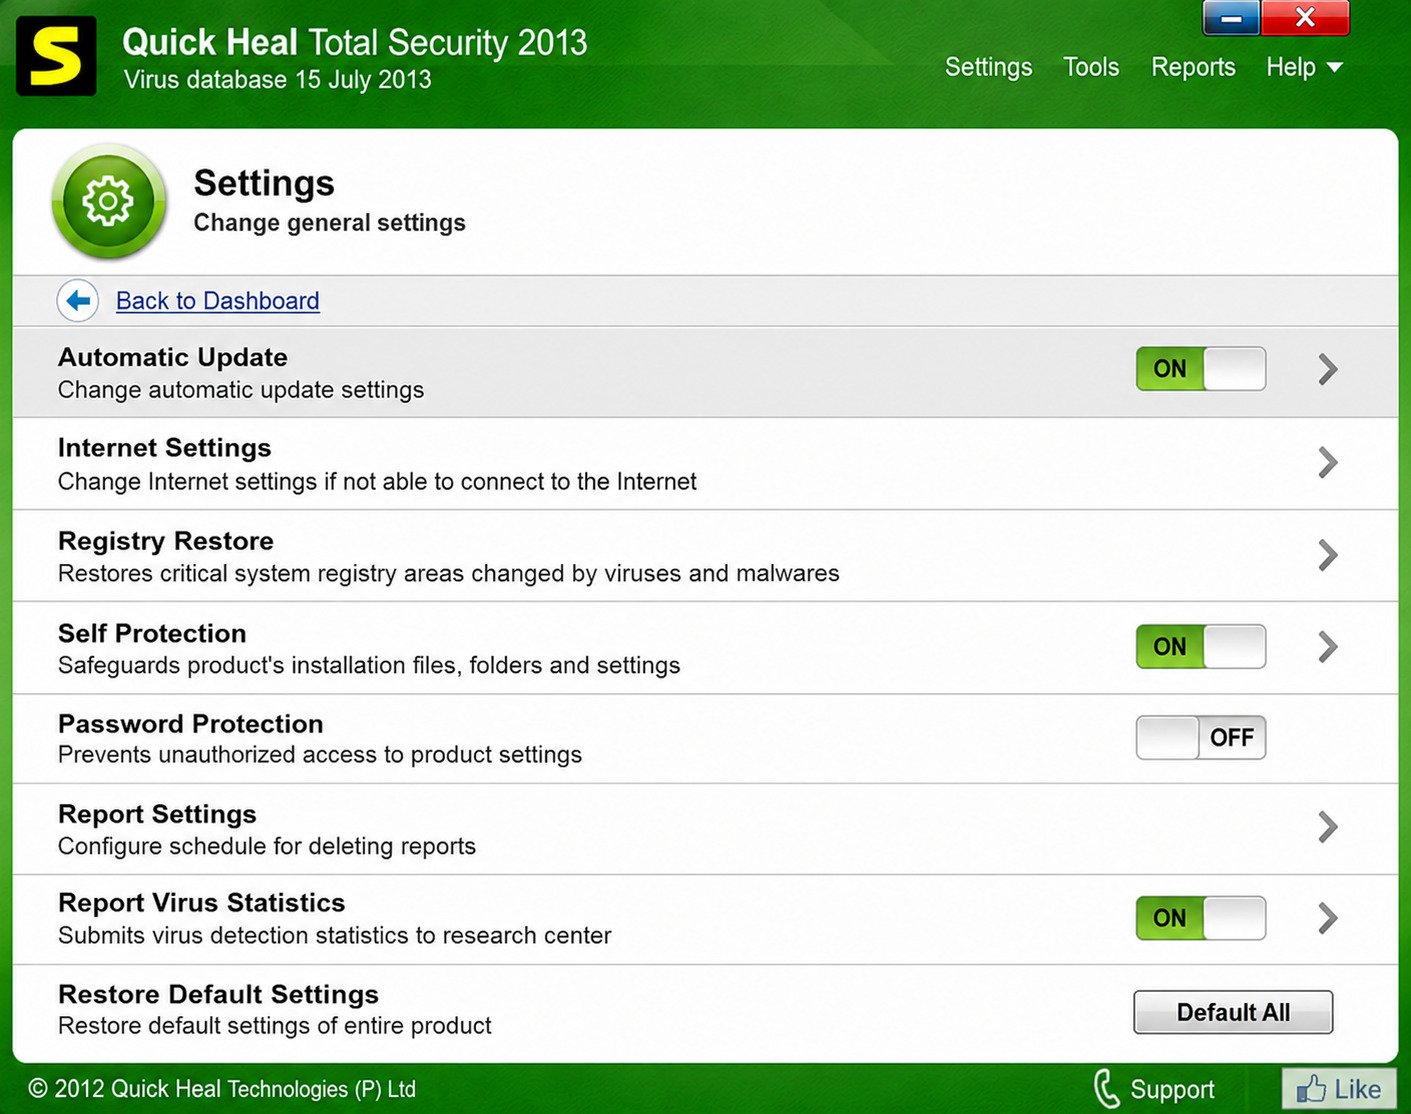The height and width of the screenshot is (1114, 1411).
Task: Click 'Restores critical system registry areas' description
Action: click(449, 573)
